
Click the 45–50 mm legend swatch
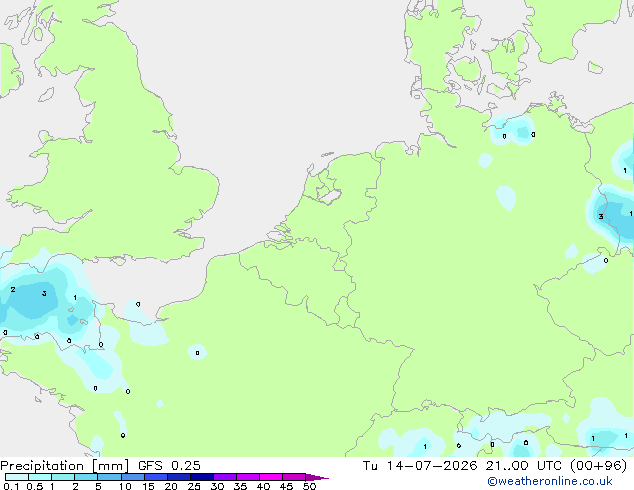(x=294, y=477)
